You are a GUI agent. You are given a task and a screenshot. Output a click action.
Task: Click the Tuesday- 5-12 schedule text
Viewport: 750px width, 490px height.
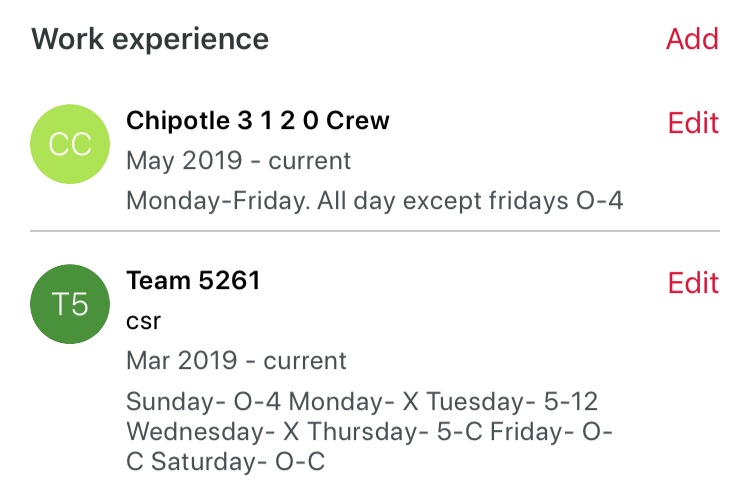[x=512, y=402]
